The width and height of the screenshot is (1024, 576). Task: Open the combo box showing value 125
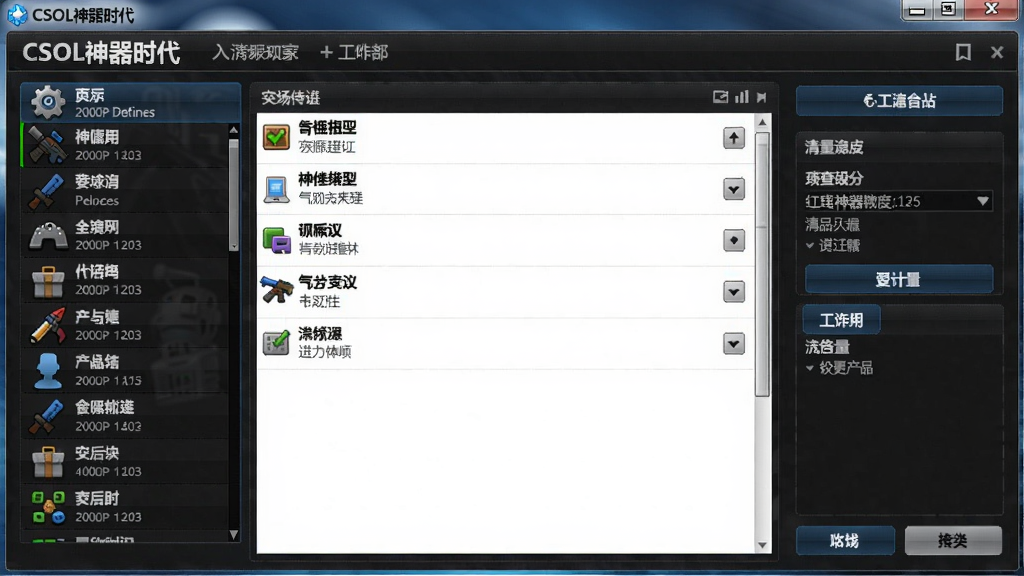click(899, 202)
